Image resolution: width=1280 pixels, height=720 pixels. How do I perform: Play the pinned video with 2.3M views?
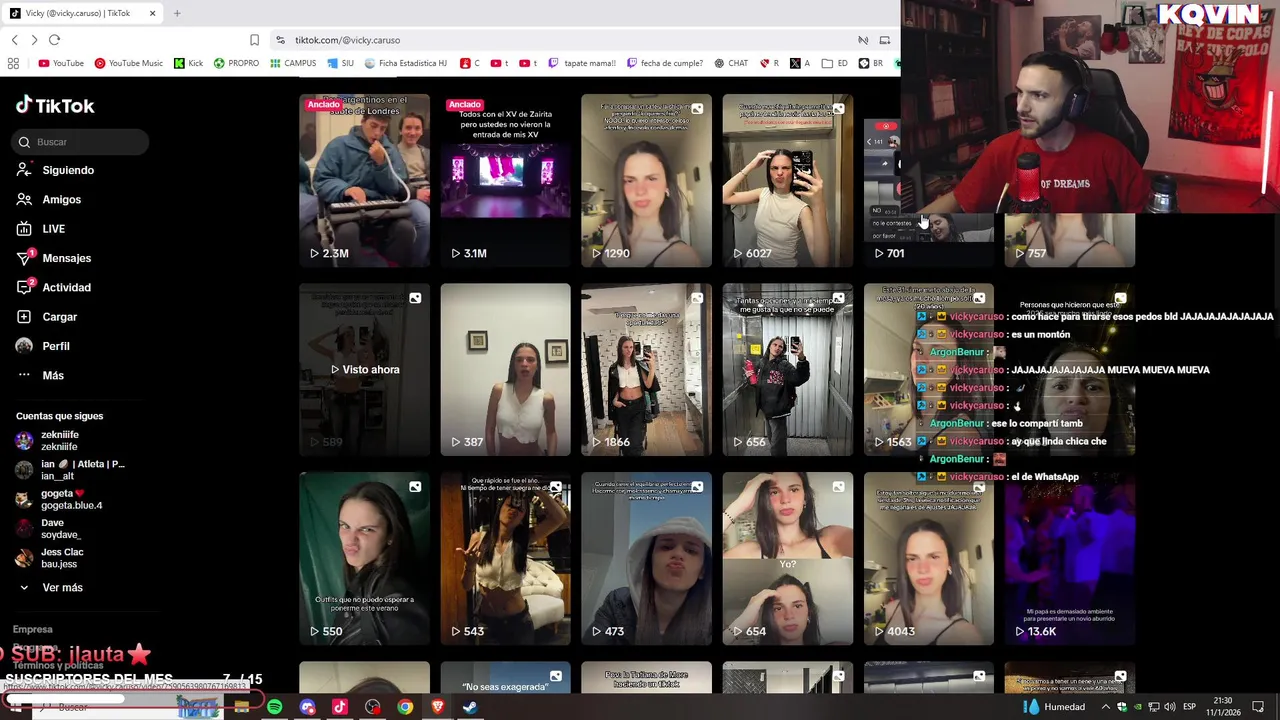tap(364, 180)
